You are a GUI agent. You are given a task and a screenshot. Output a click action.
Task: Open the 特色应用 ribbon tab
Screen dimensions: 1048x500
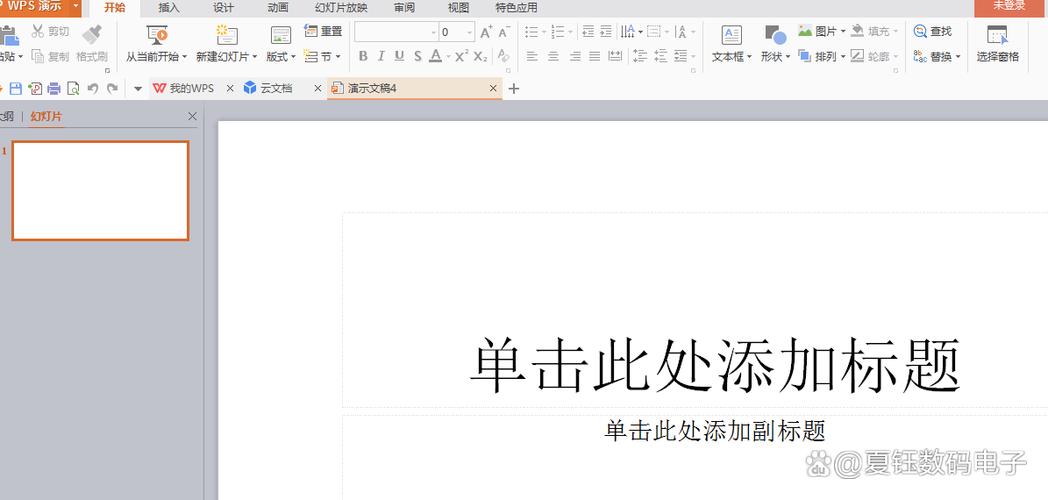click(516, 8)
